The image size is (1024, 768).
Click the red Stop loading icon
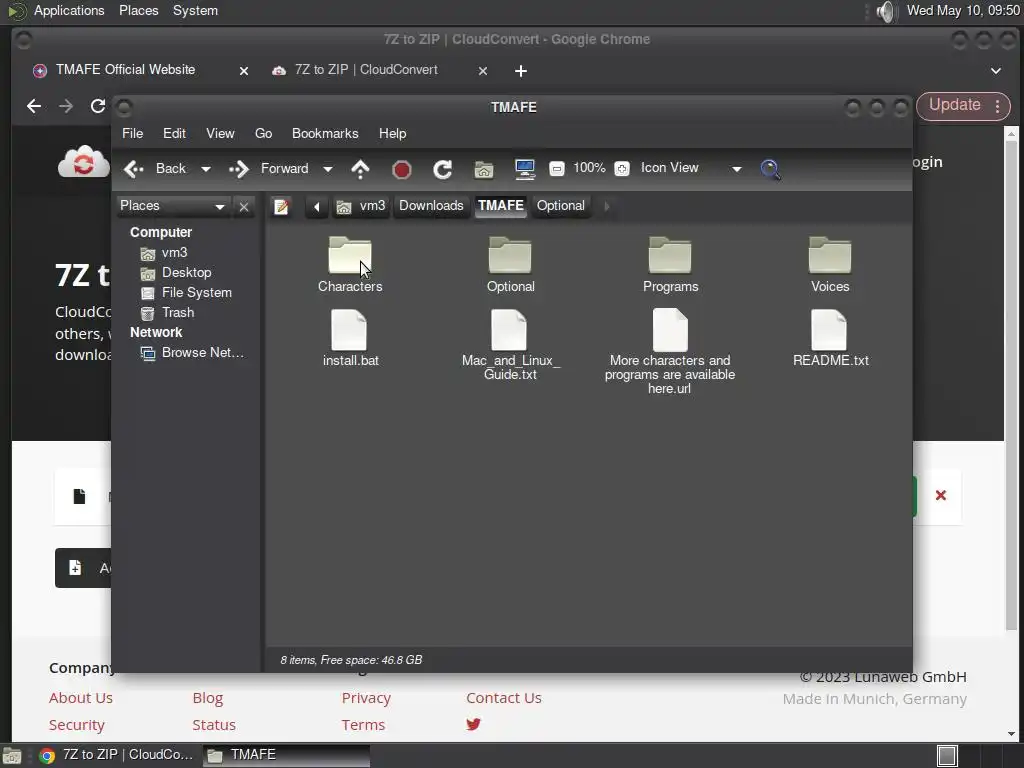click(x=402, y=170)
